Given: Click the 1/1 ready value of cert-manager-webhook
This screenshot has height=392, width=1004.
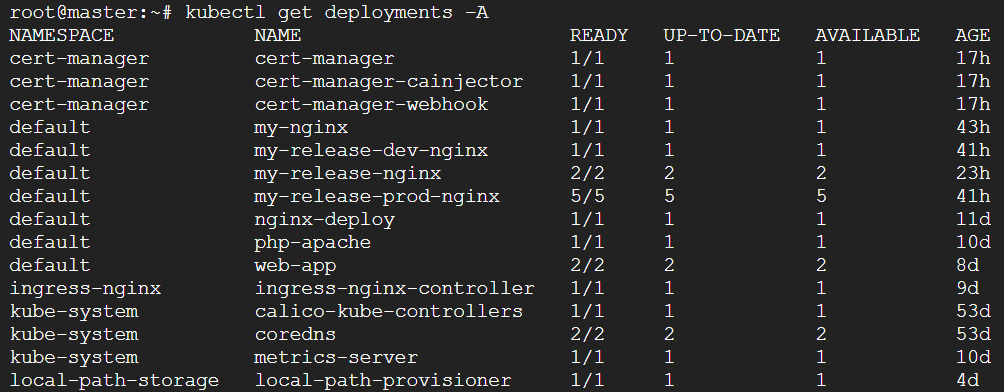Looking at the screenshot, I should pos(587,104).
